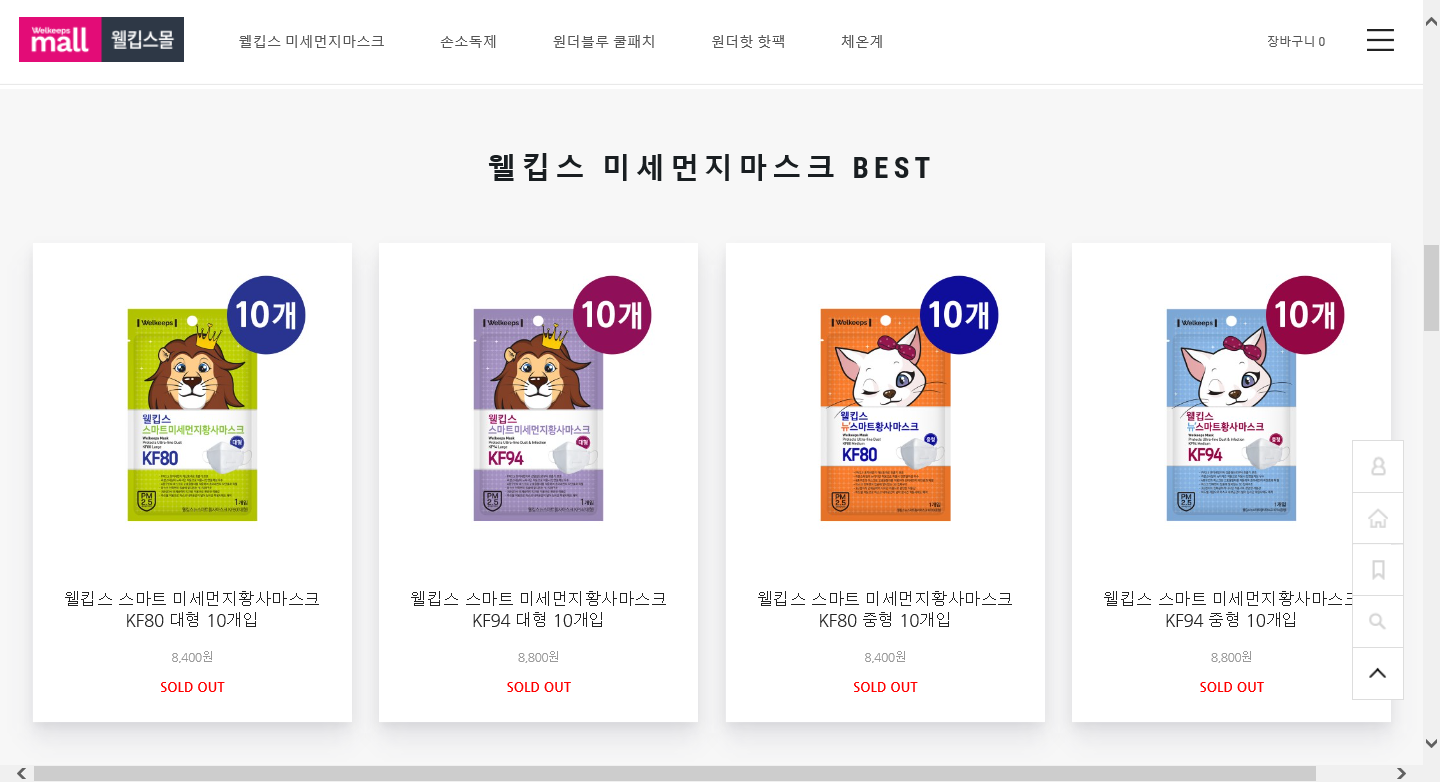Open the 장바구니 cart link
Screen dimensions: 1440x782
[1296, 41]
